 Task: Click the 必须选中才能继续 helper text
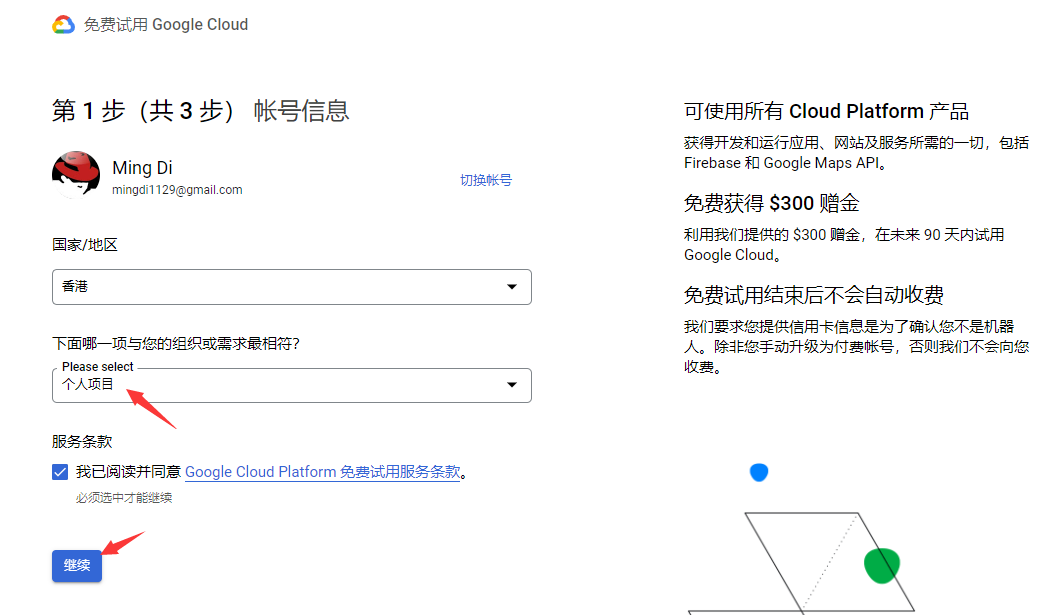(x=124, y=498)
